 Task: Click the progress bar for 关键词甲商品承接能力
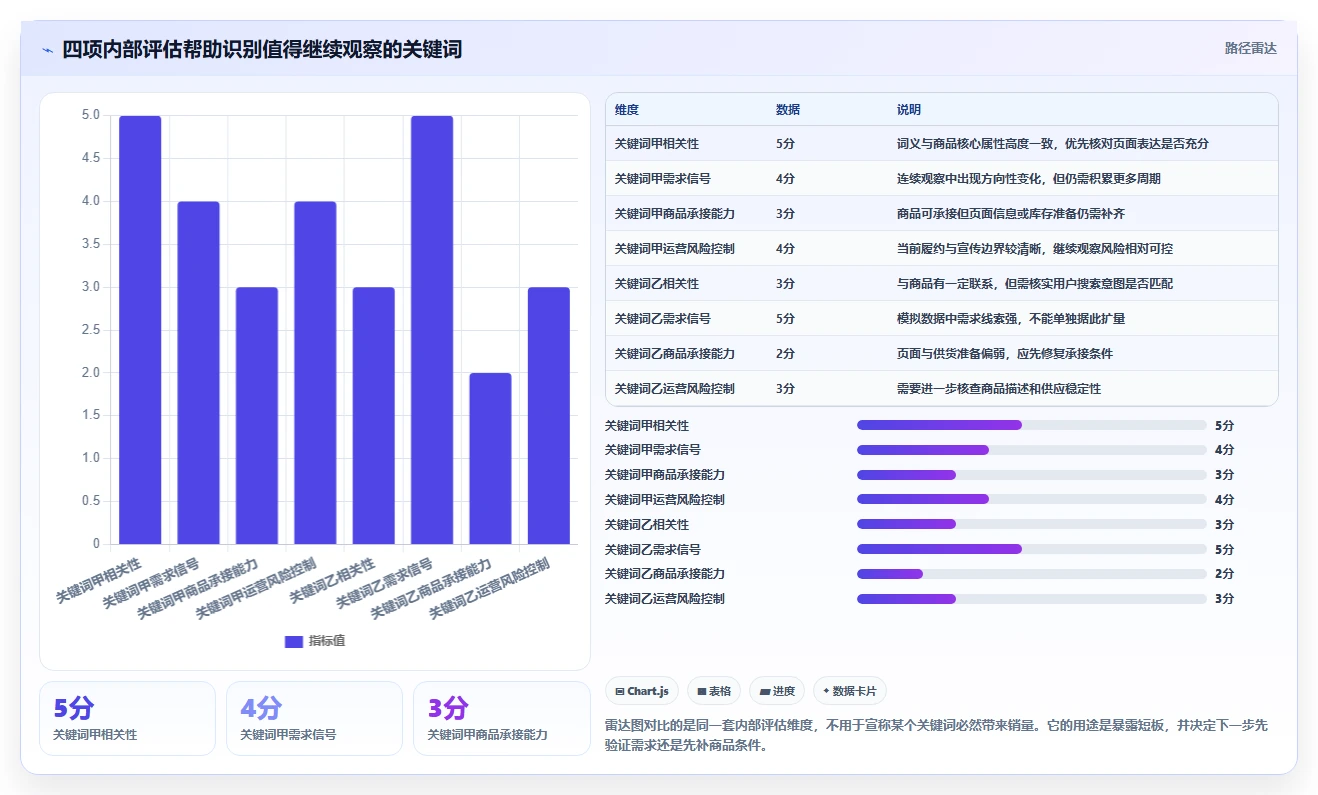(1032, 475)
